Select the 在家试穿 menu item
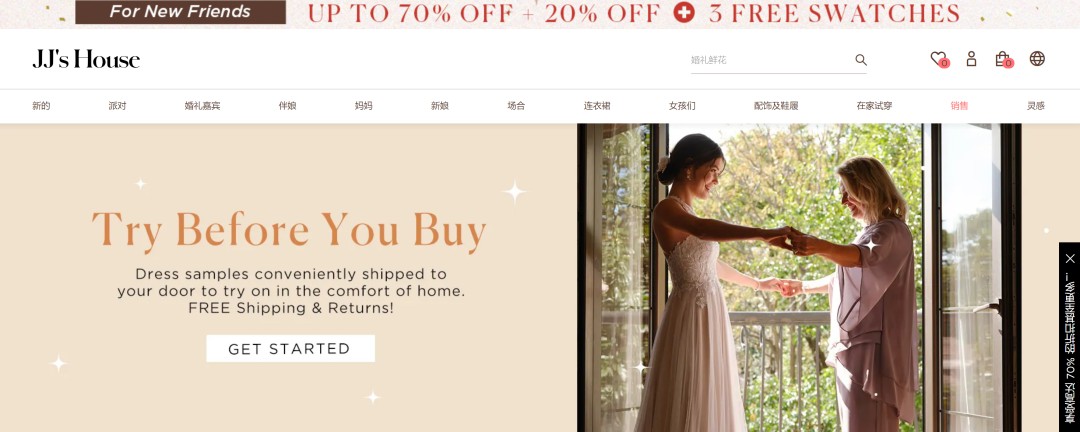Screen dimensions: 1080x432 [x=874, y=106]
